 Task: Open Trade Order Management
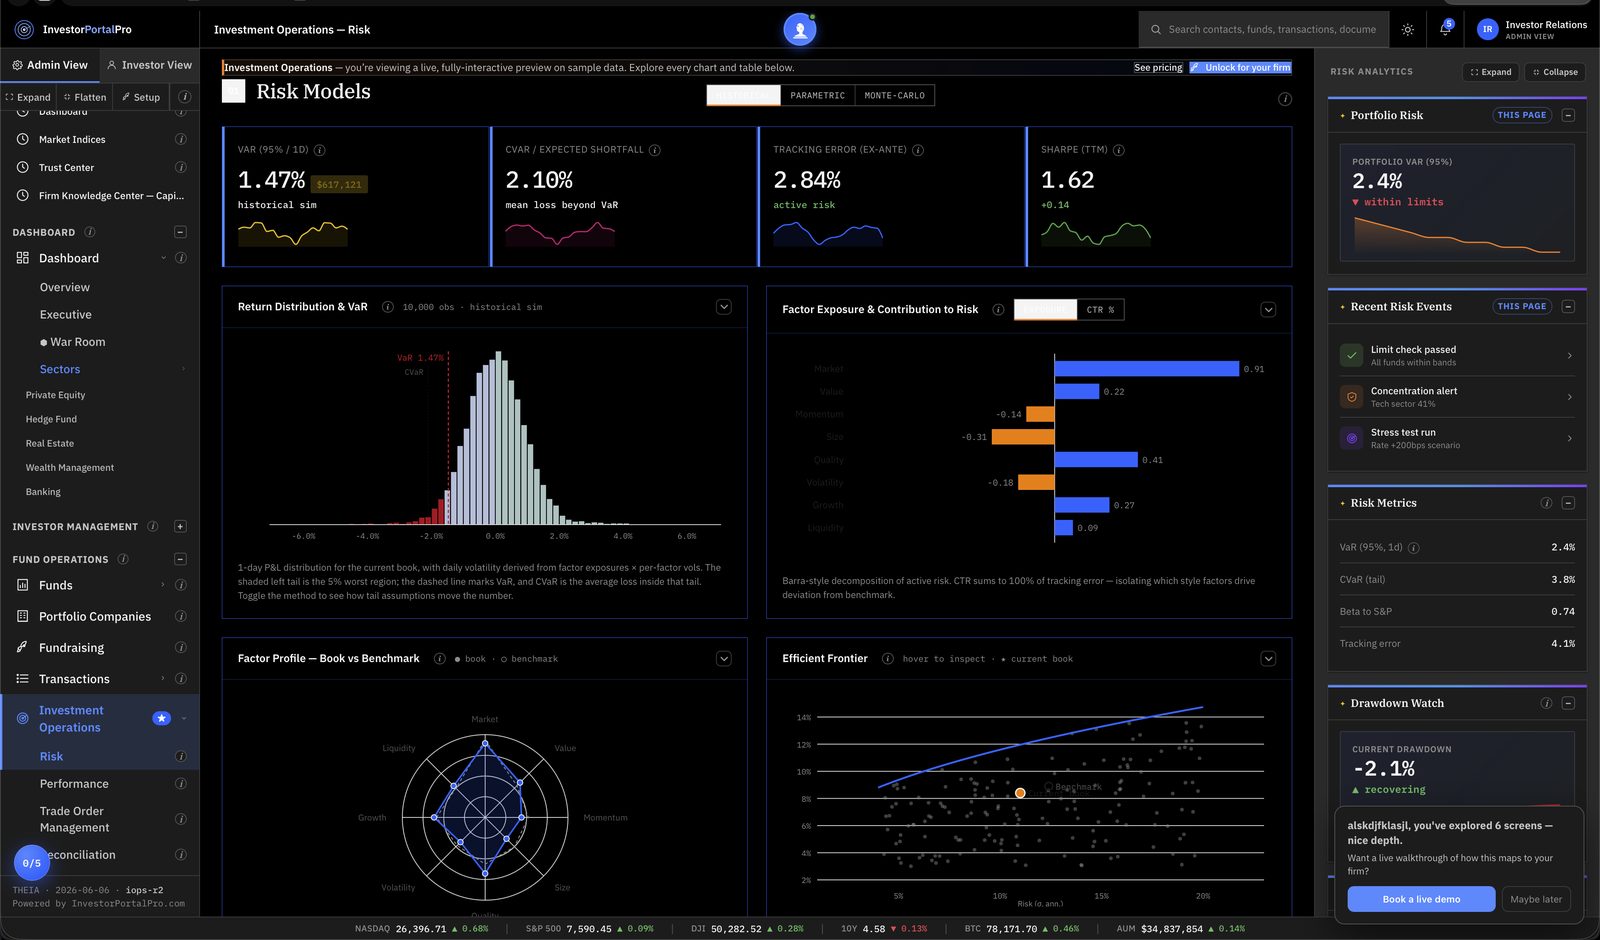(x=74, y=819)
